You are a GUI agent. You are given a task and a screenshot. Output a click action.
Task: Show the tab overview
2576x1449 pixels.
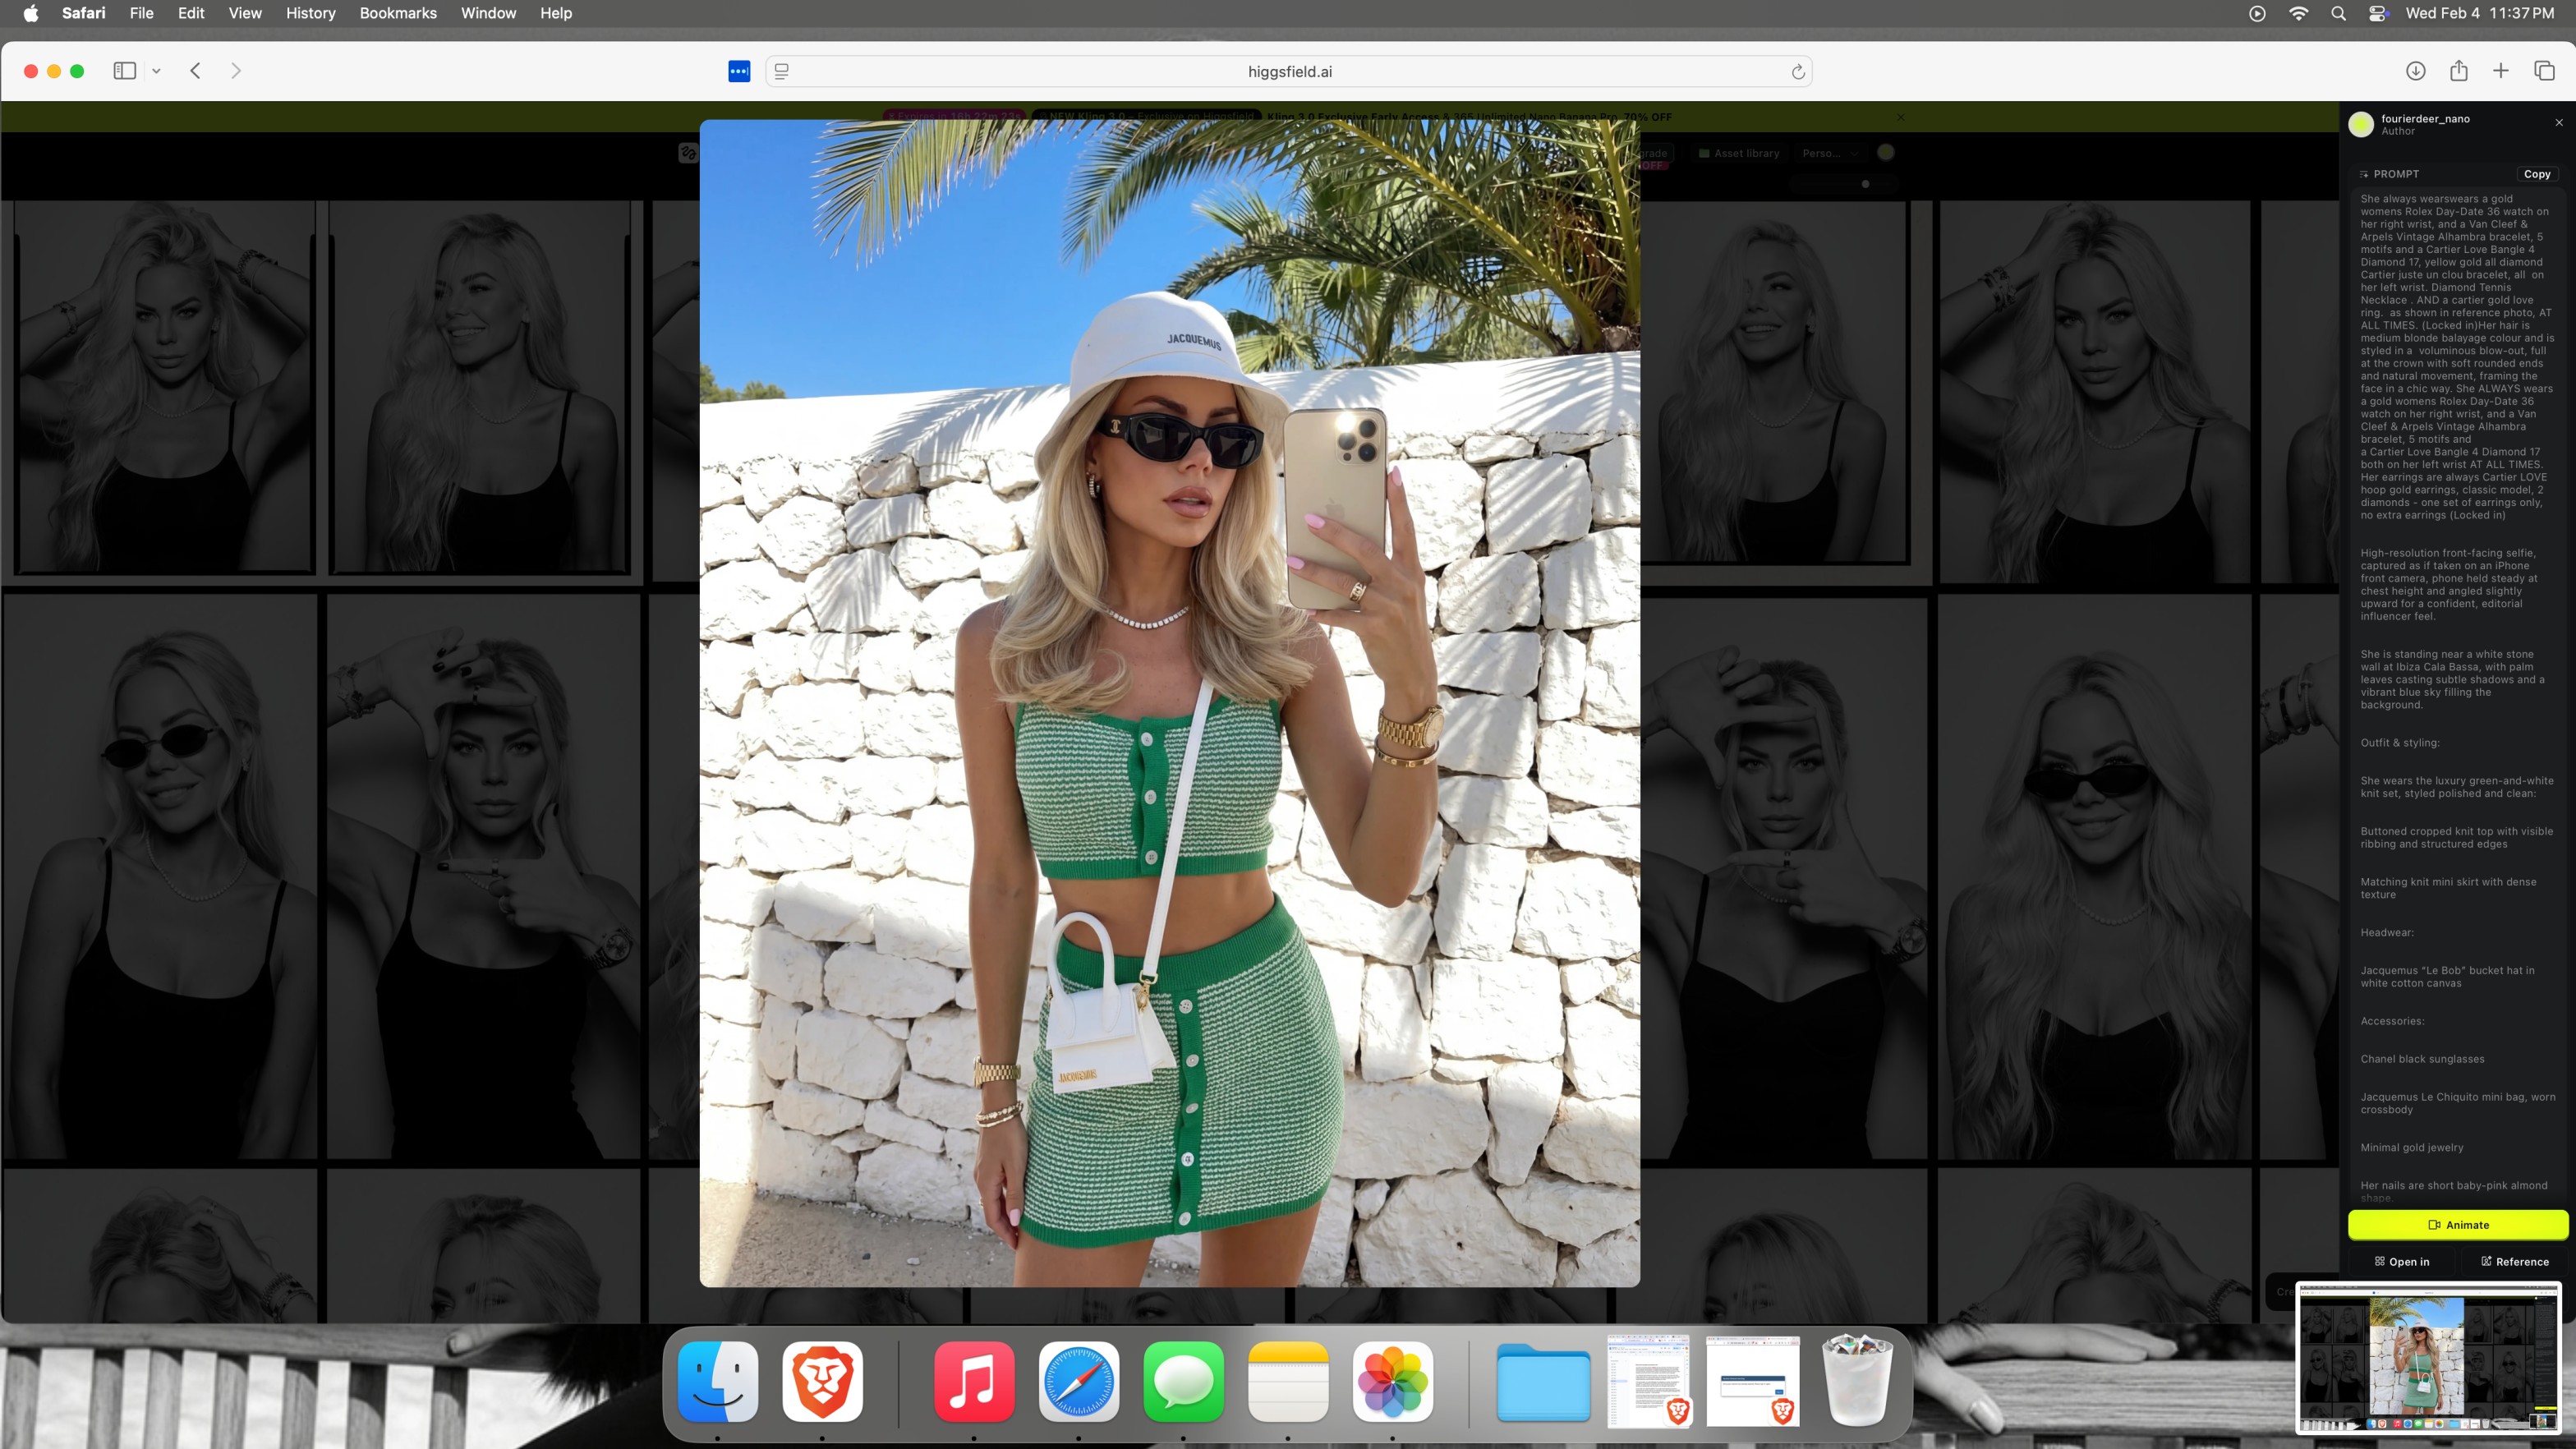(2544, 71)
